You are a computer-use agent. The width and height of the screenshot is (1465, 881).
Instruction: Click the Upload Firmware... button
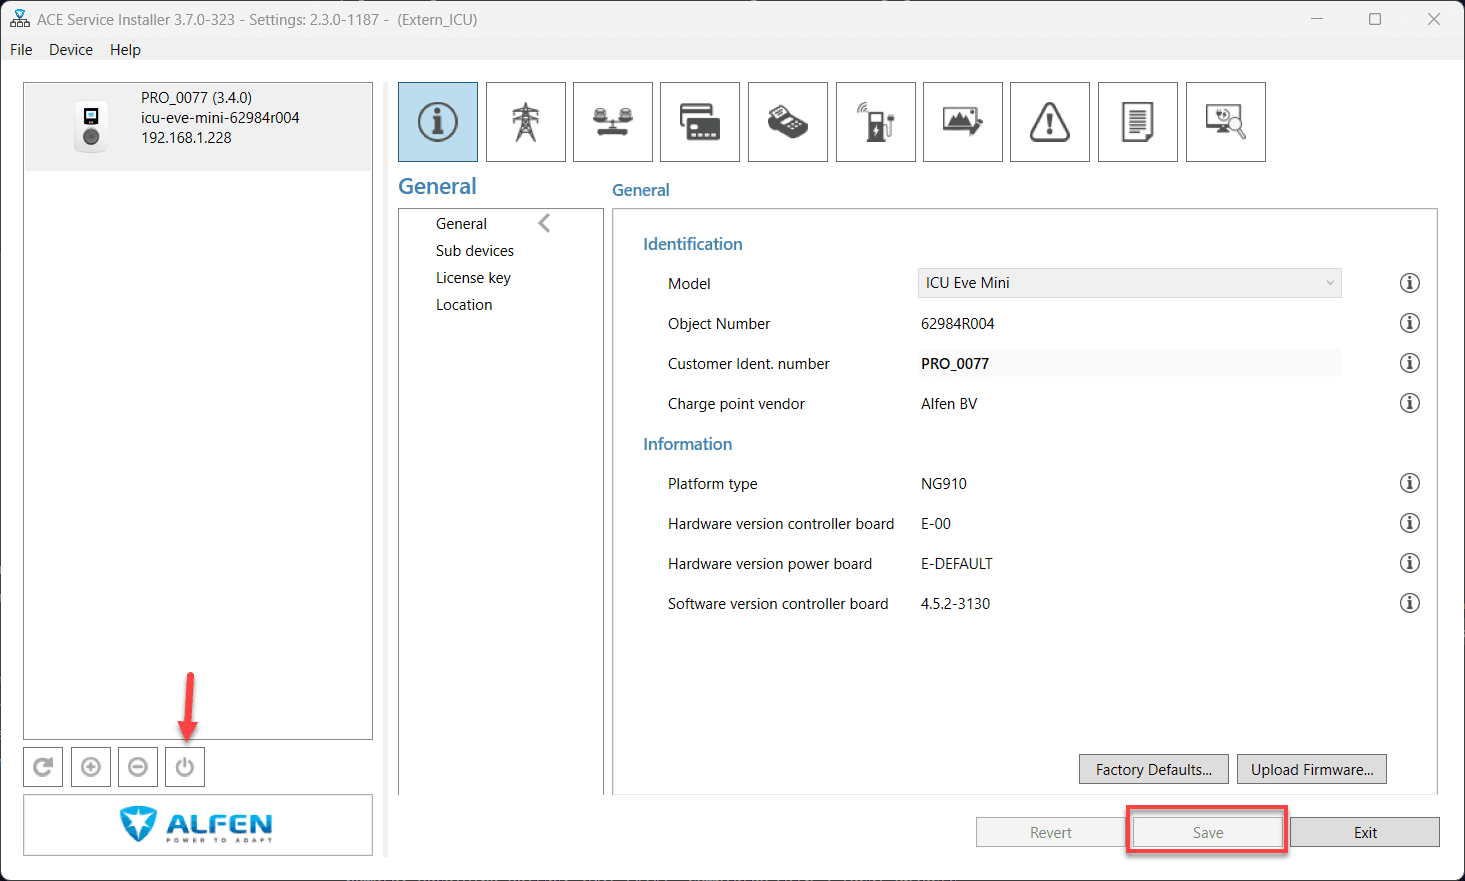click(x=1312, y=769)
